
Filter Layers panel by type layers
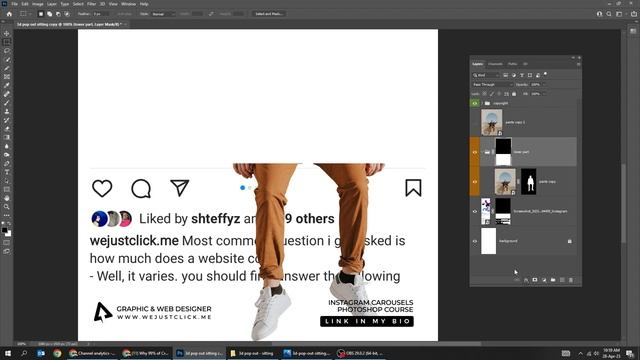[522, 75]
